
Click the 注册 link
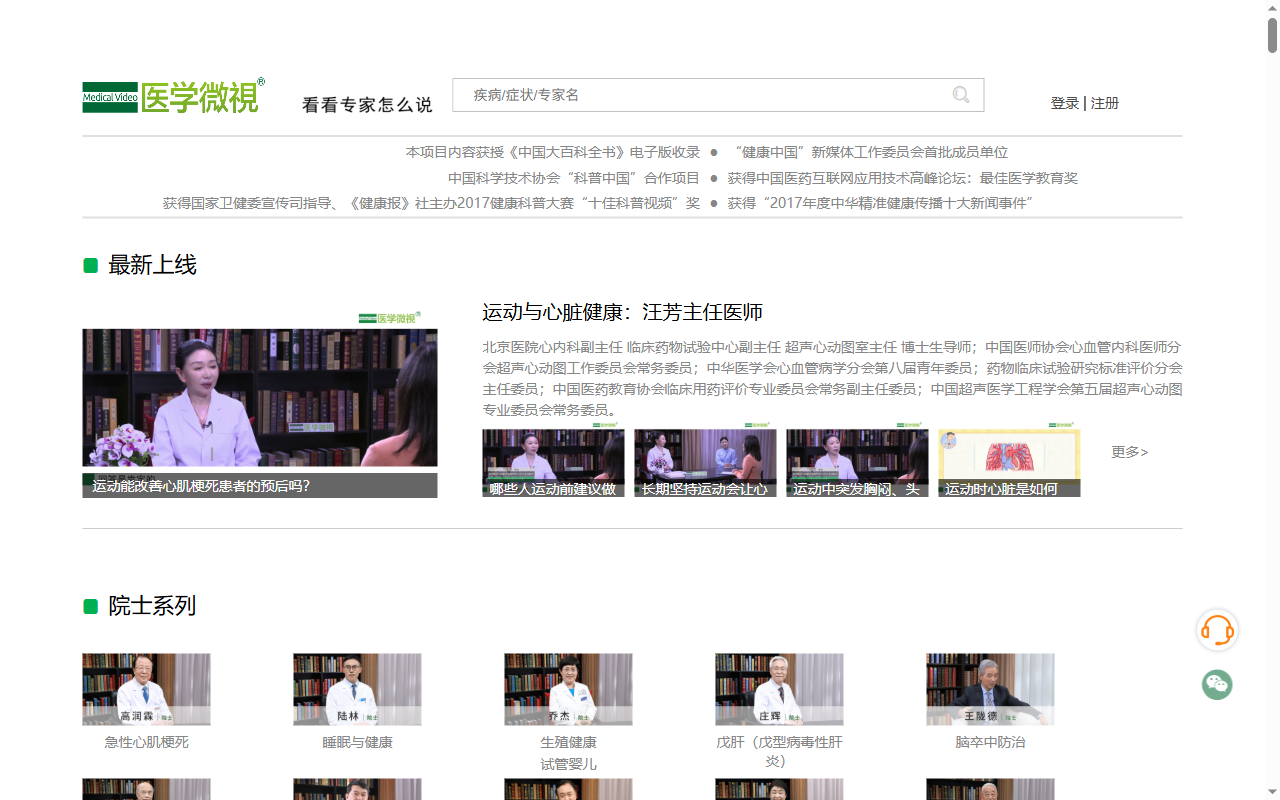pyautogui.click(x=1105, y=103)
